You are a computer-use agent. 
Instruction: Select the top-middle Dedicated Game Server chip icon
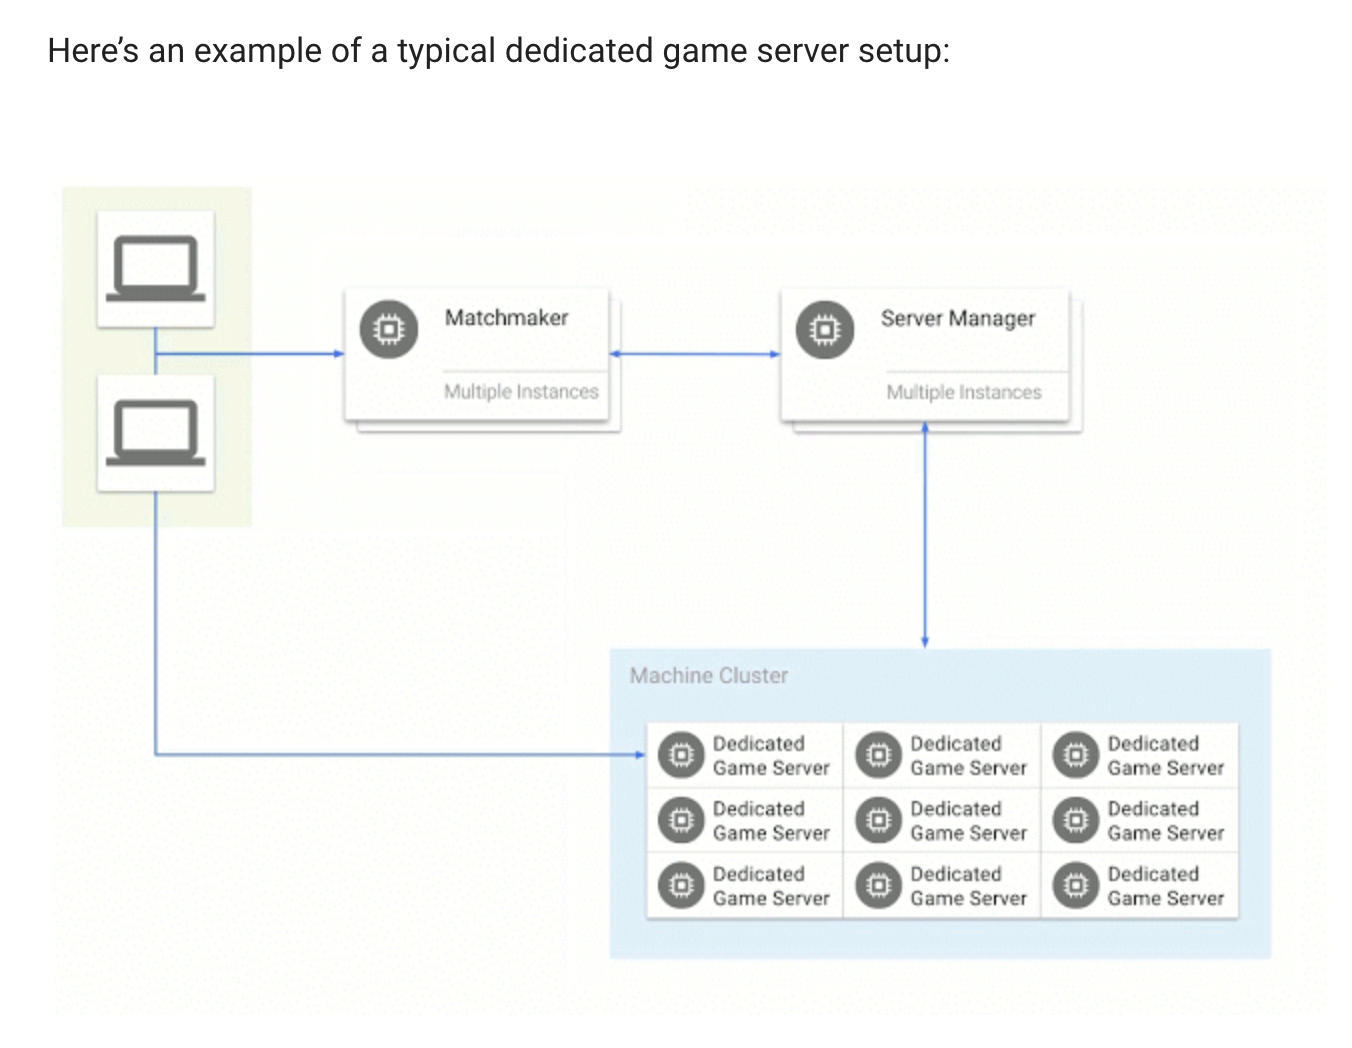877,755
